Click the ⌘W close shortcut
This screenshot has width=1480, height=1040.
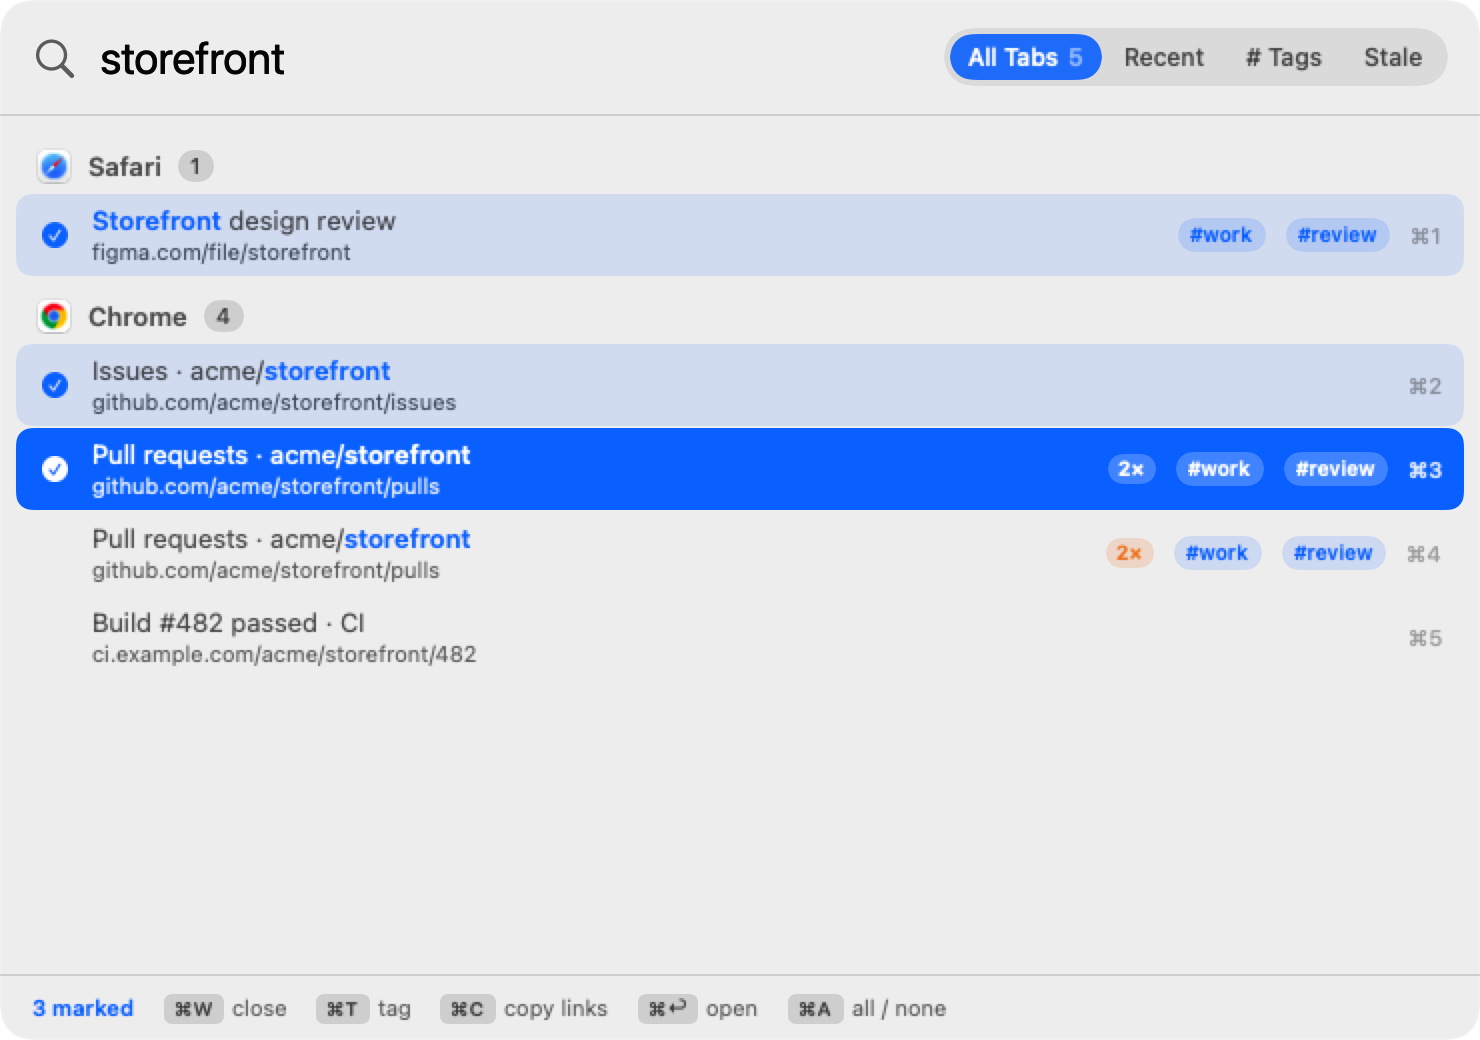(x=225, y=1009)
